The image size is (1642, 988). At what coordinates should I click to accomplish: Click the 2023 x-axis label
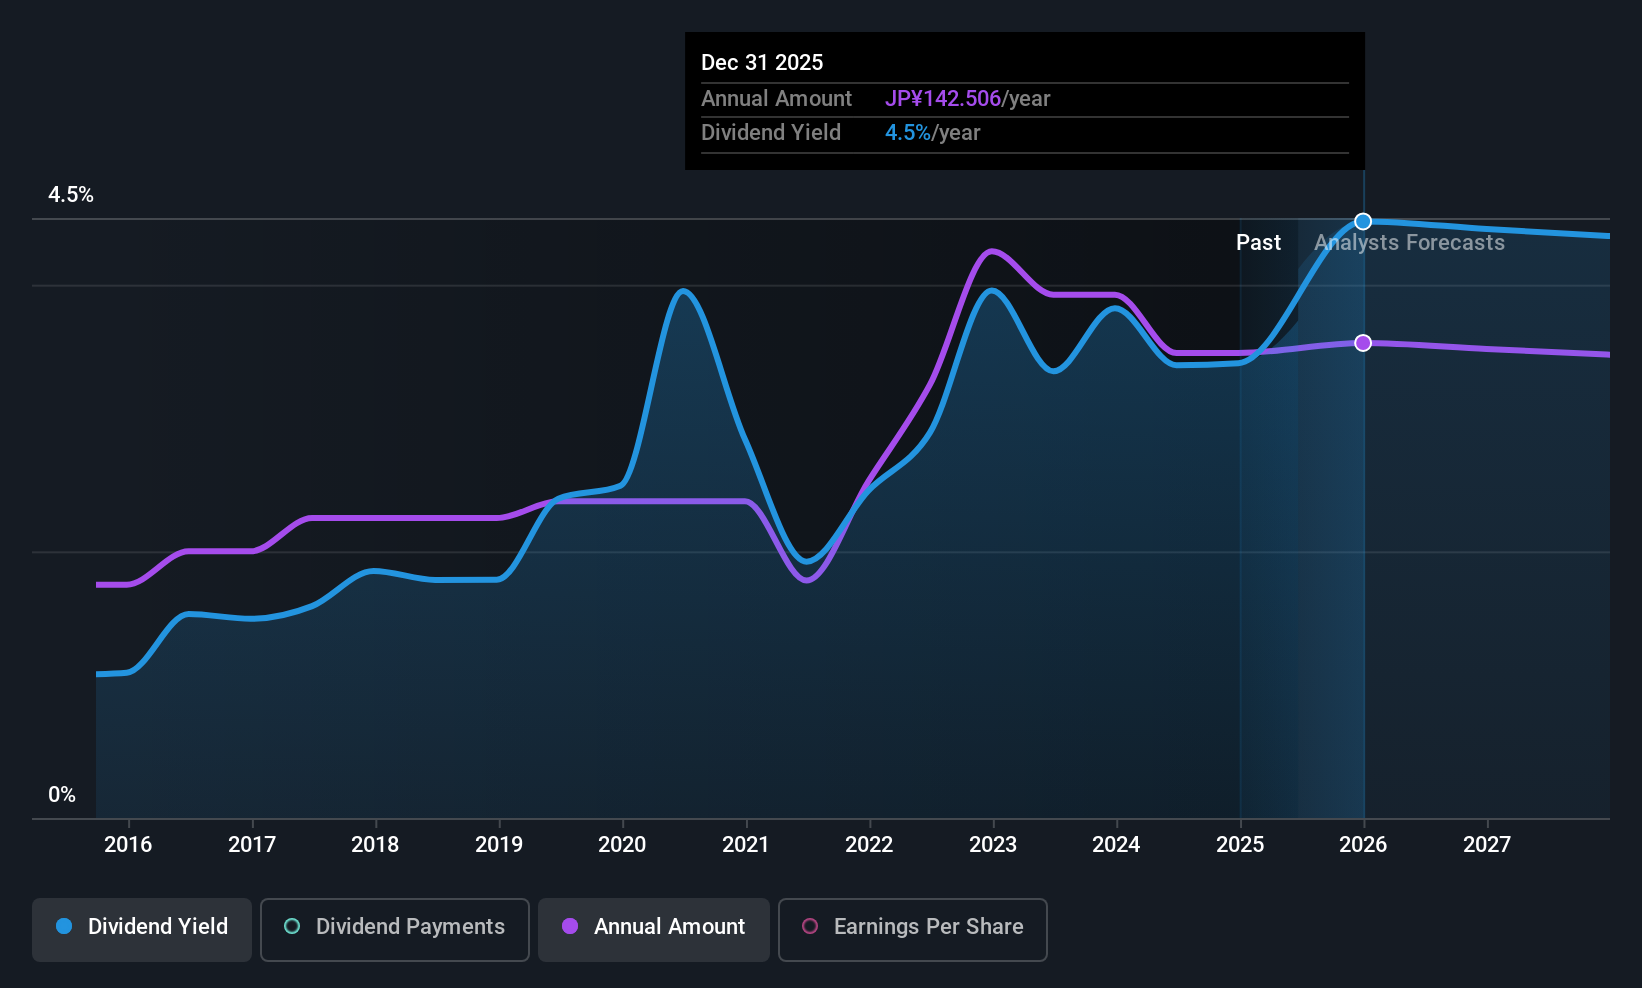coord(993,844)
